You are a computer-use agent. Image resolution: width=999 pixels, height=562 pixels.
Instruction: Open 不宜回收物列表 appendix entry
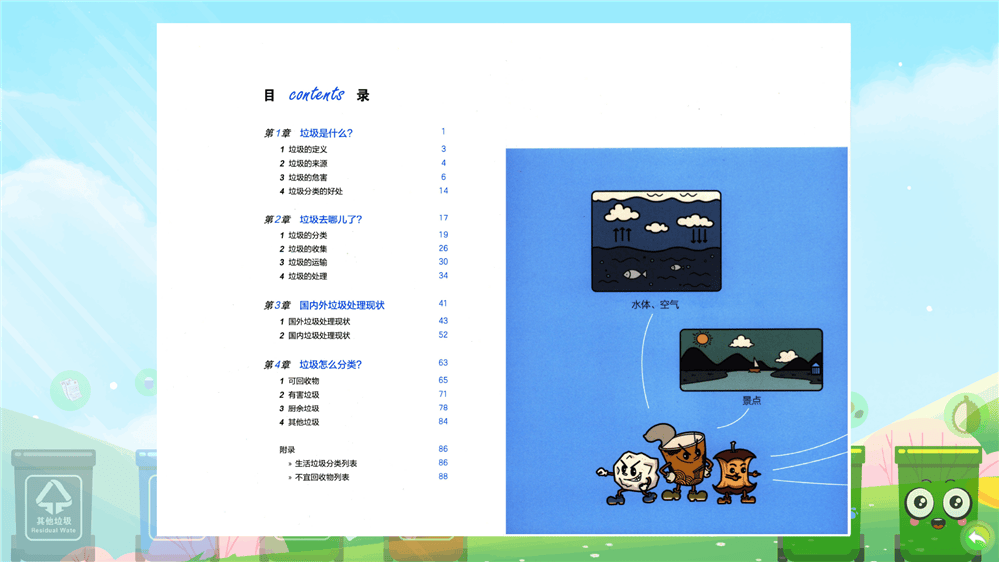click(x=322, y=477)
